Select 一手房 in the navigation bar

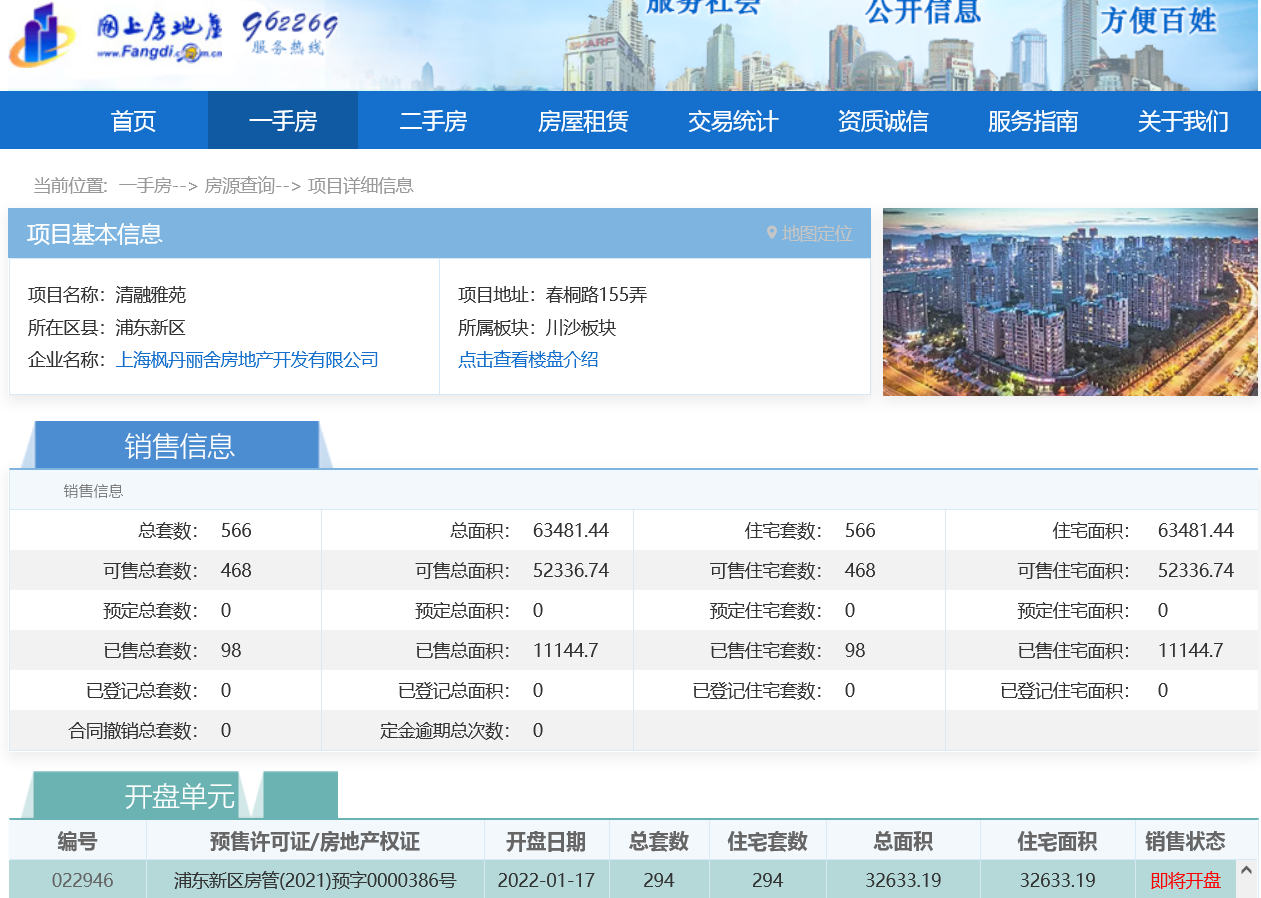pyautogui.click(x=283, y=121)
